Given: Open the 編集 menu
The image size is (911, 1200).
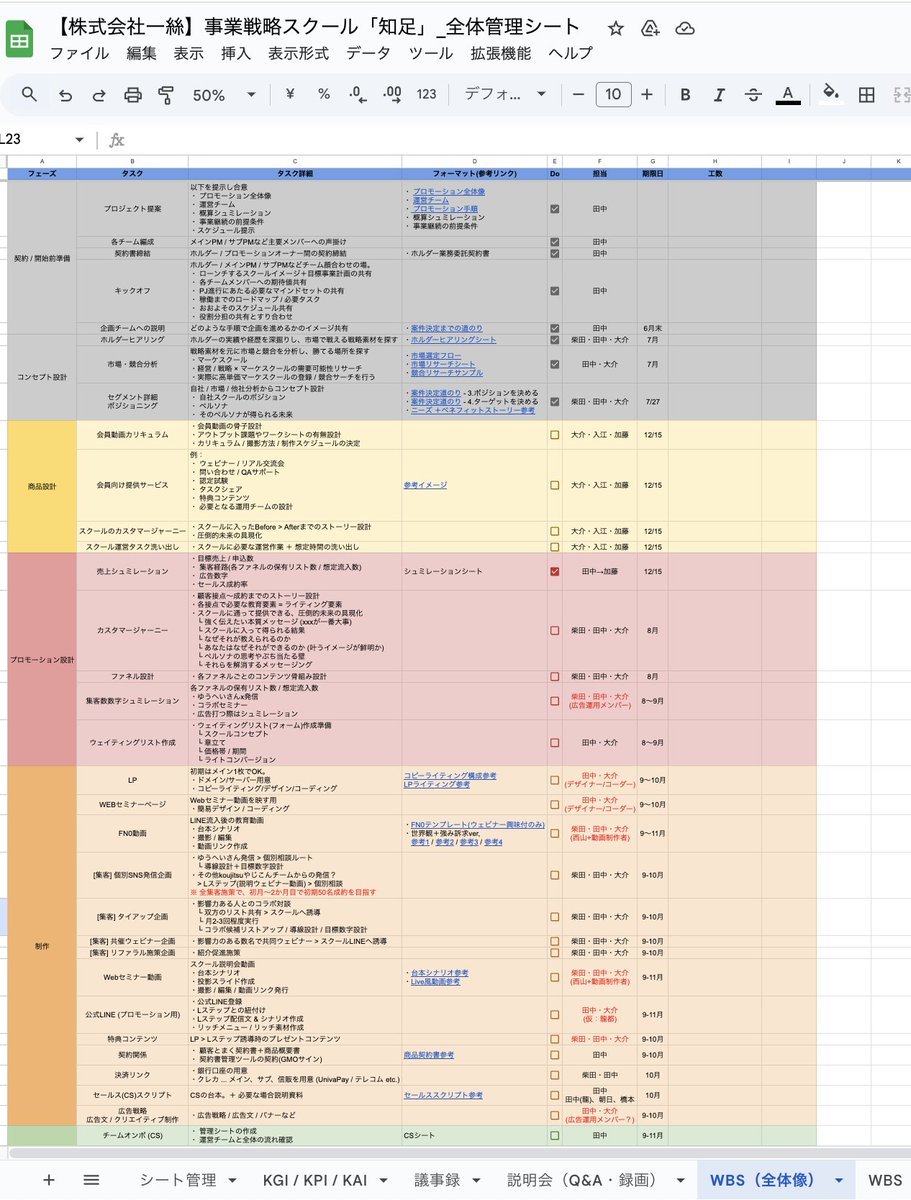Looking at the screenshot, I should point(142,54).
